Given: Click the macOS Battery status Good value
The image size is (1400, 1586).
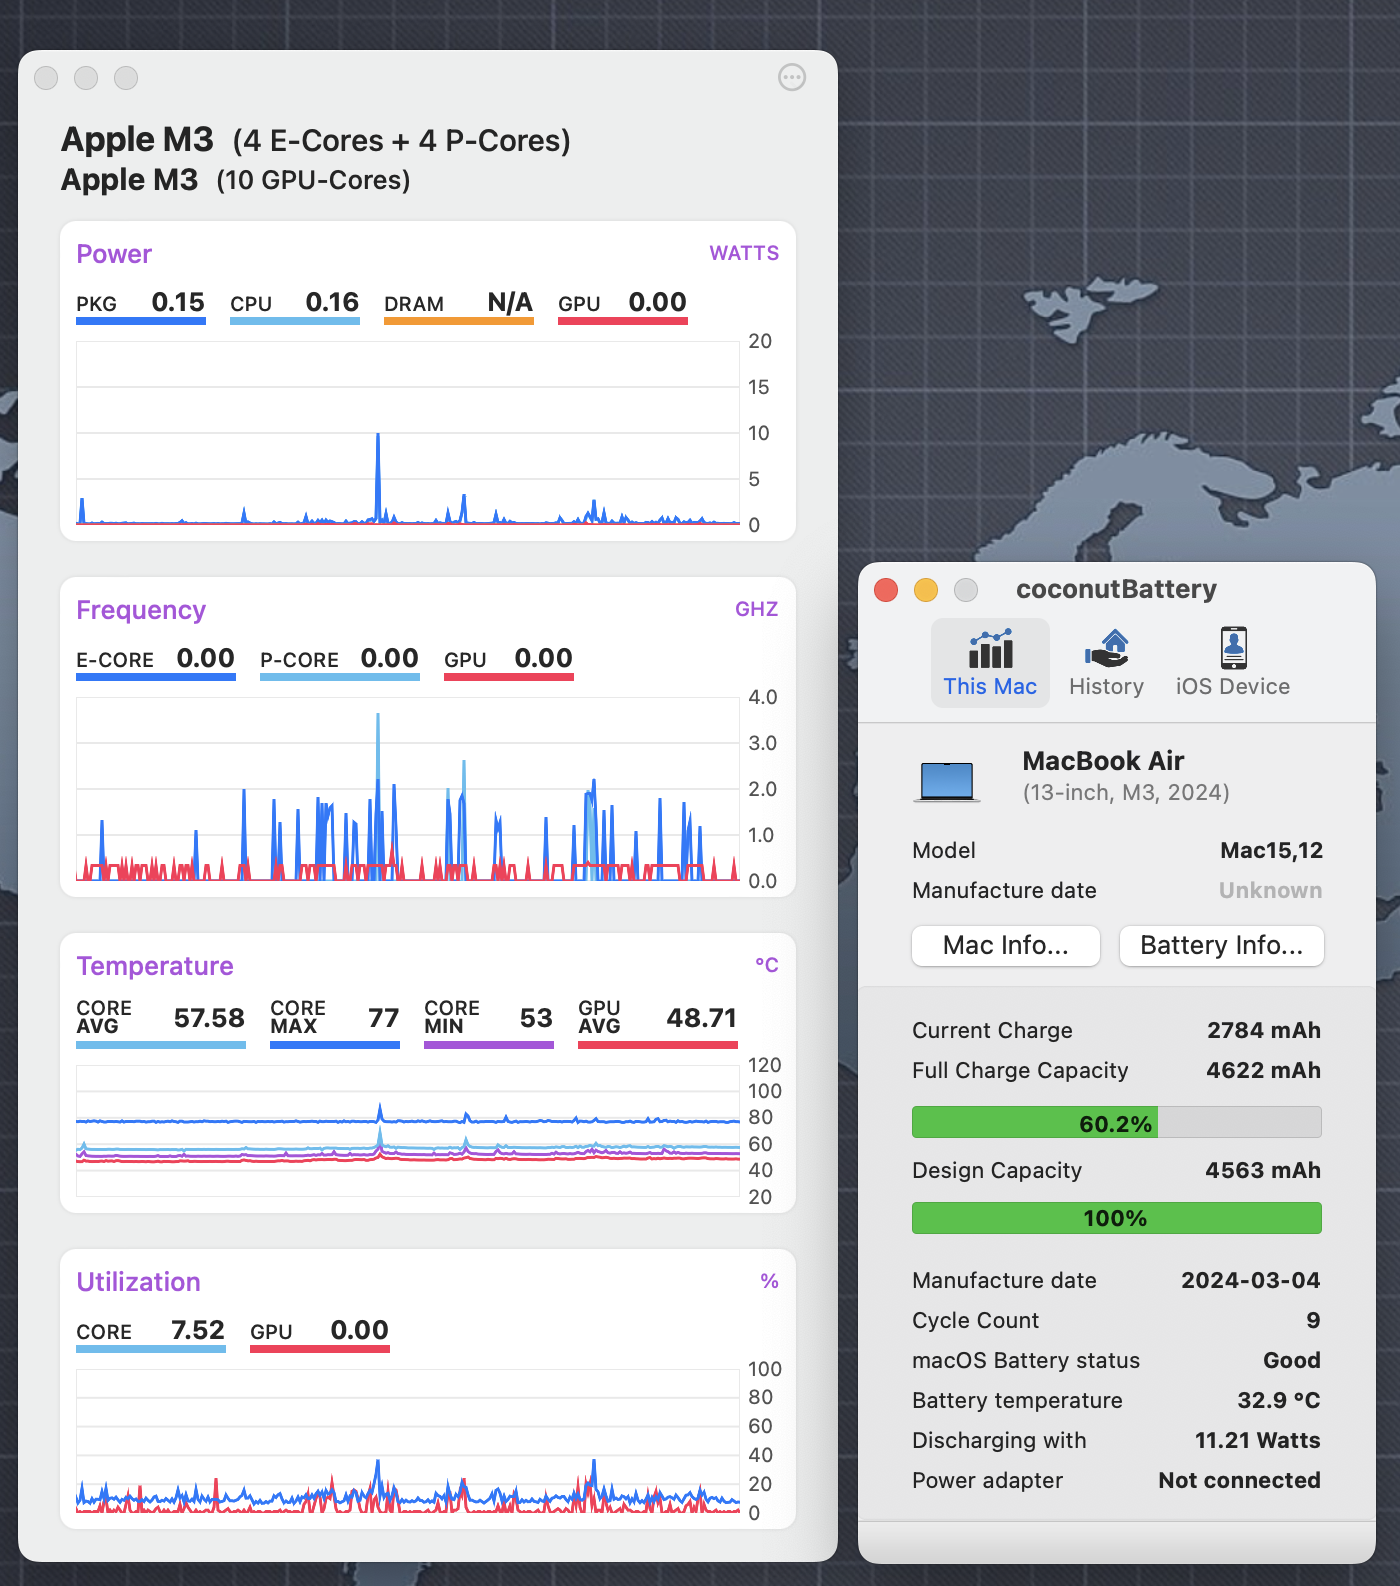Looking at the screenshot, I should (1292, 1361).
